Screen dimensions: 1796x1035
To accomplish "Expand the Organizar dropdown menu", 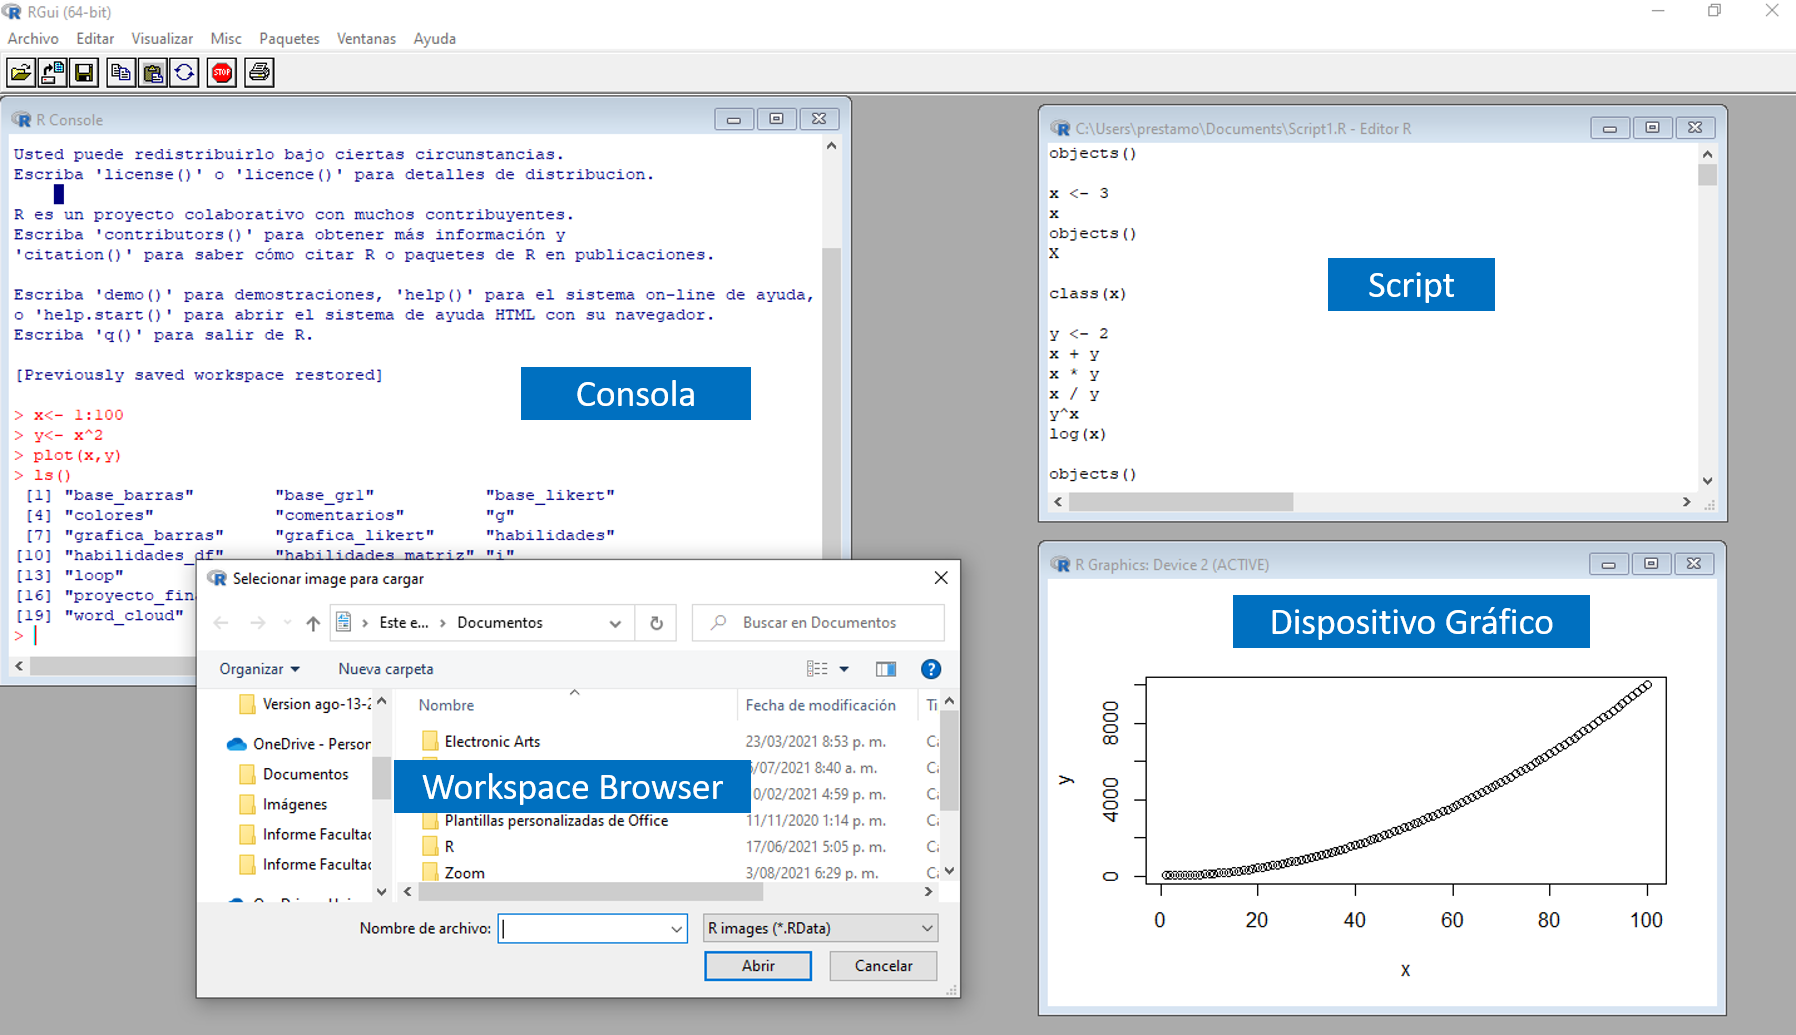I will (259, 669).
